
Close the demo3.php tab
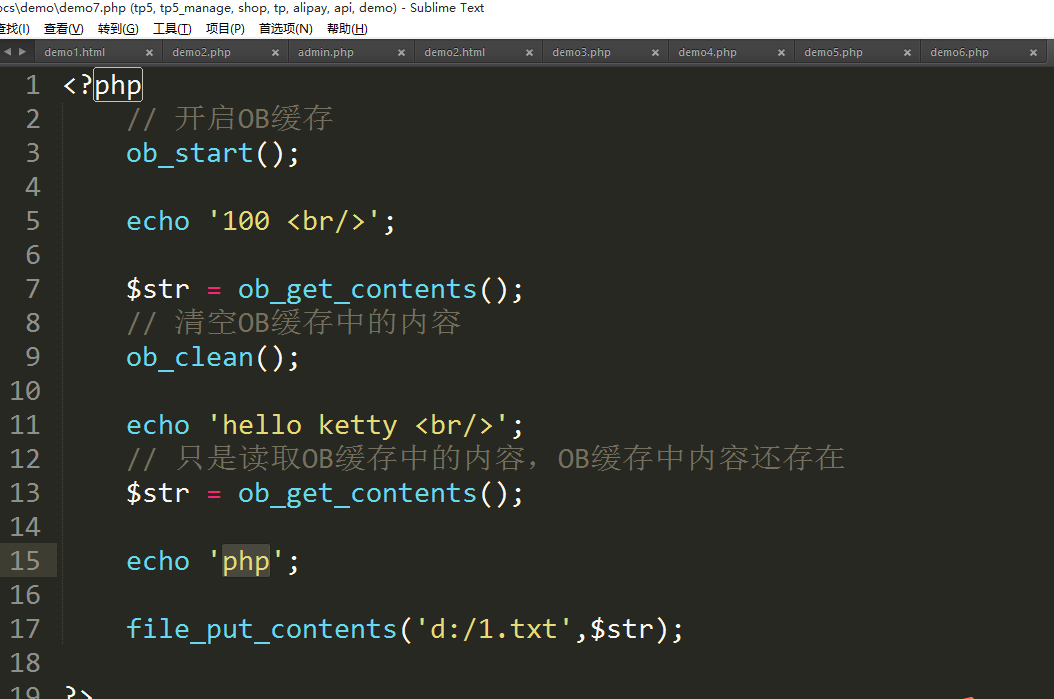tap(655, 53)
